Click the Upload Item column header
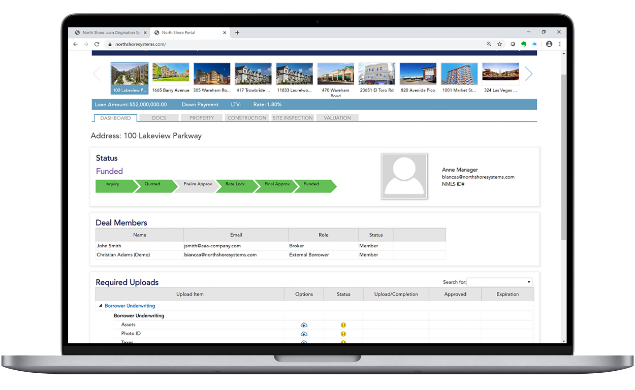The width and height of the screenshot is (635, 390). (x=190, y=294)
